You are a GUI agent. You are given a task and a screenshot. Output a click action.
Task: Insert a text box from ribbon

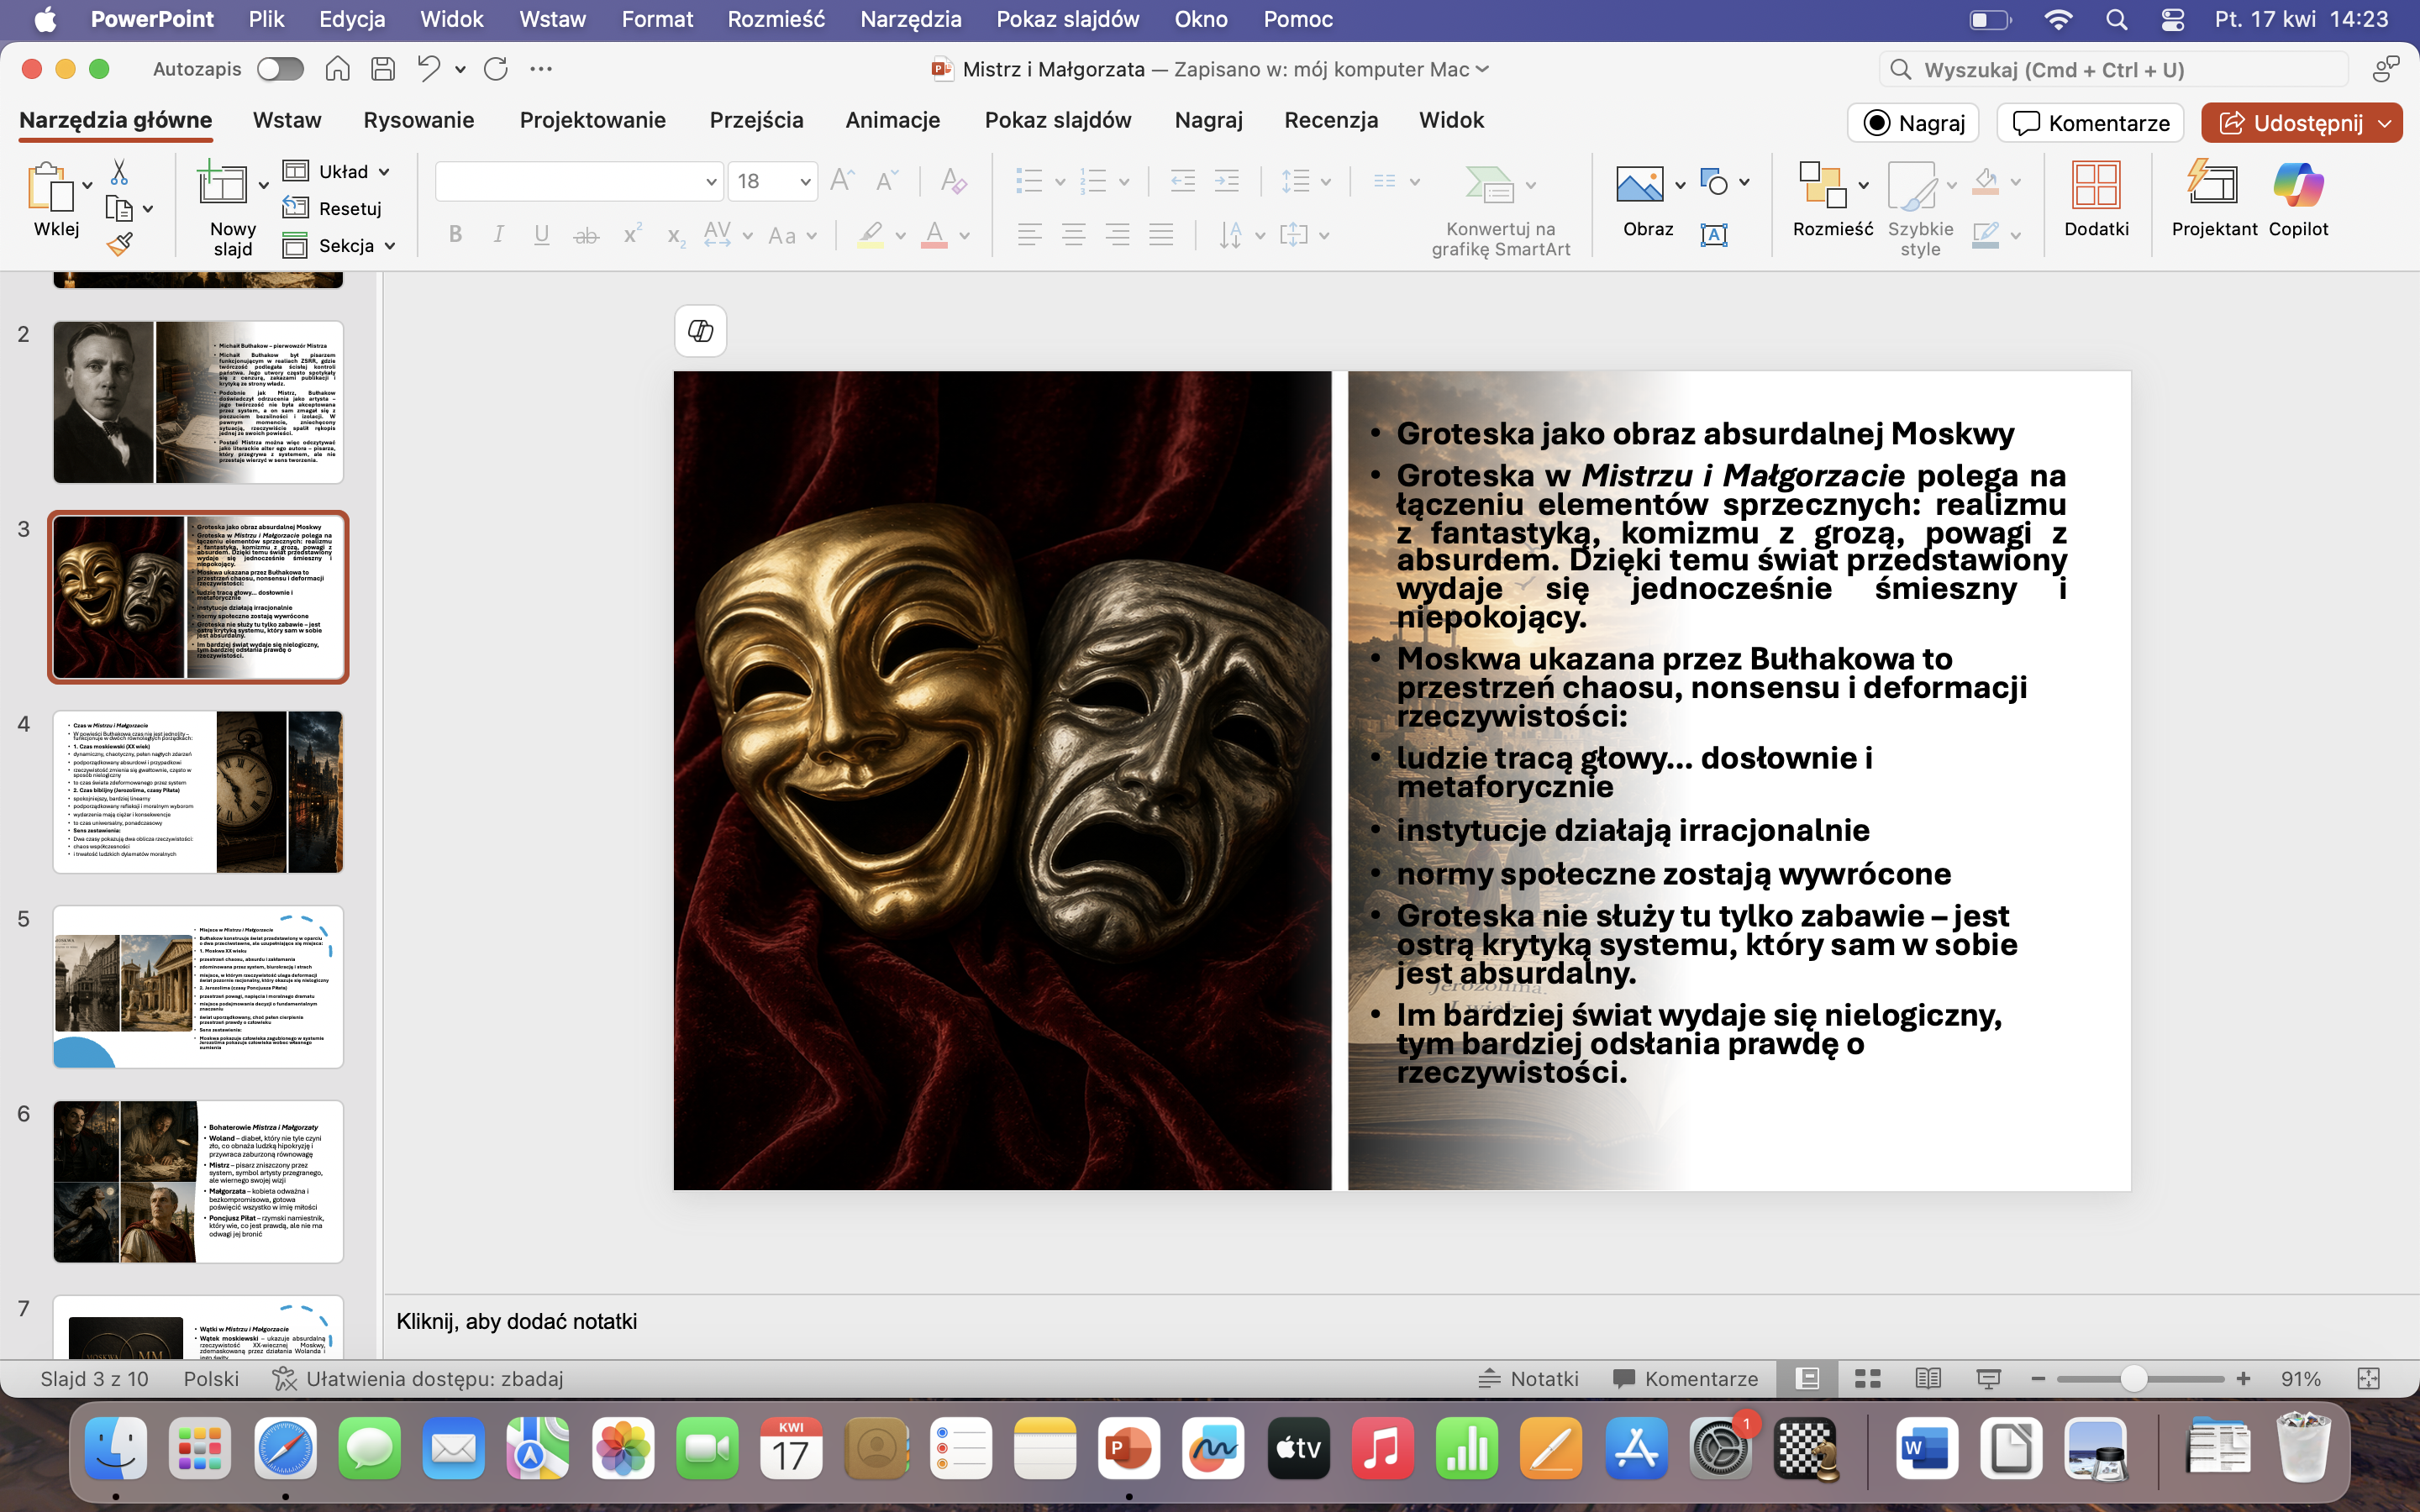tap(1713, 235)
